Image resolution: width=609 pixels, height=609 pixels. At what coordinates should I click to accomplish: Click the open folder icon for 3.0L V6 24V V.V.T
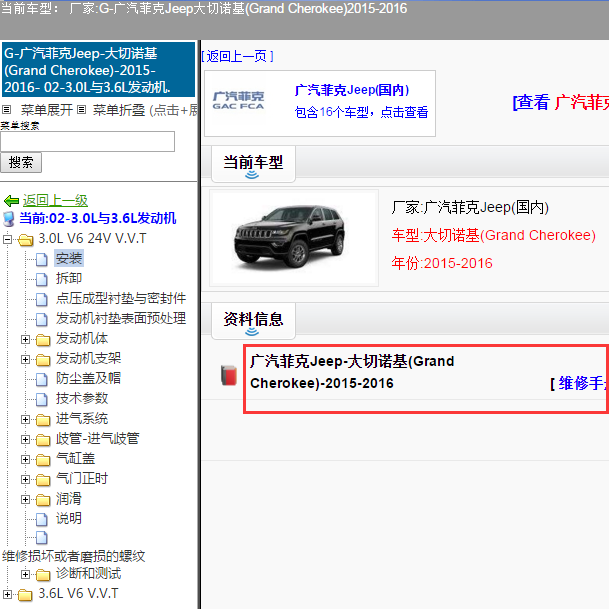tap(26, 240)
